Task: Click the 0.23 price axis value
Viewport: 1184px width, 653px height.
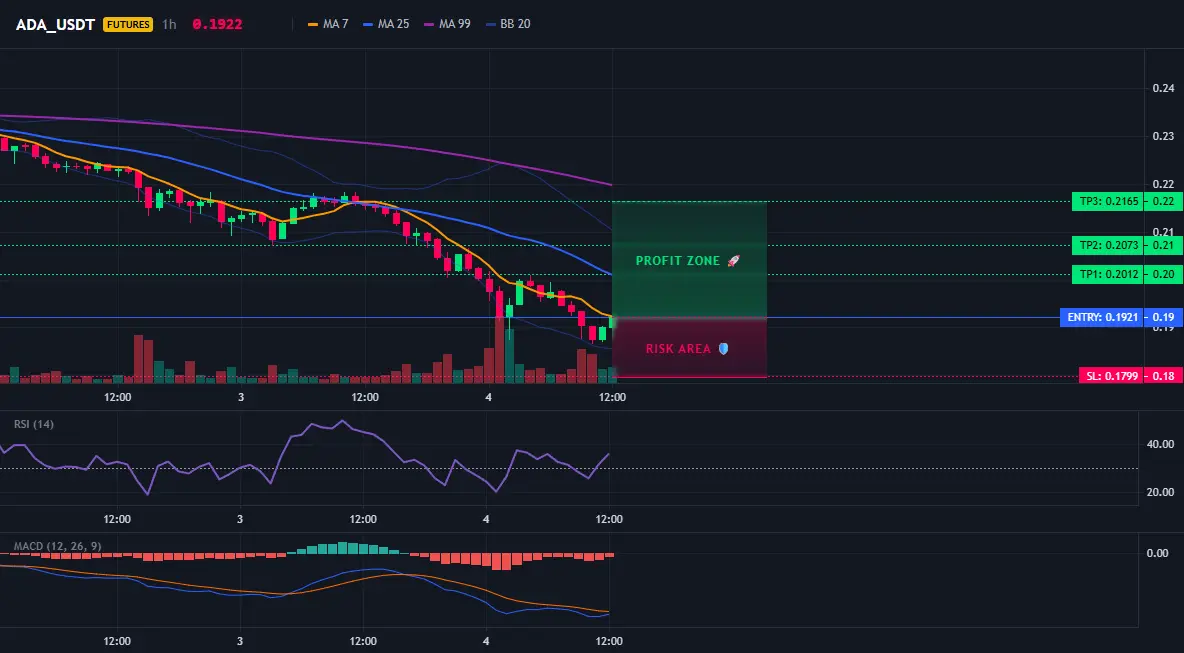Action: tap(1163, 137)
